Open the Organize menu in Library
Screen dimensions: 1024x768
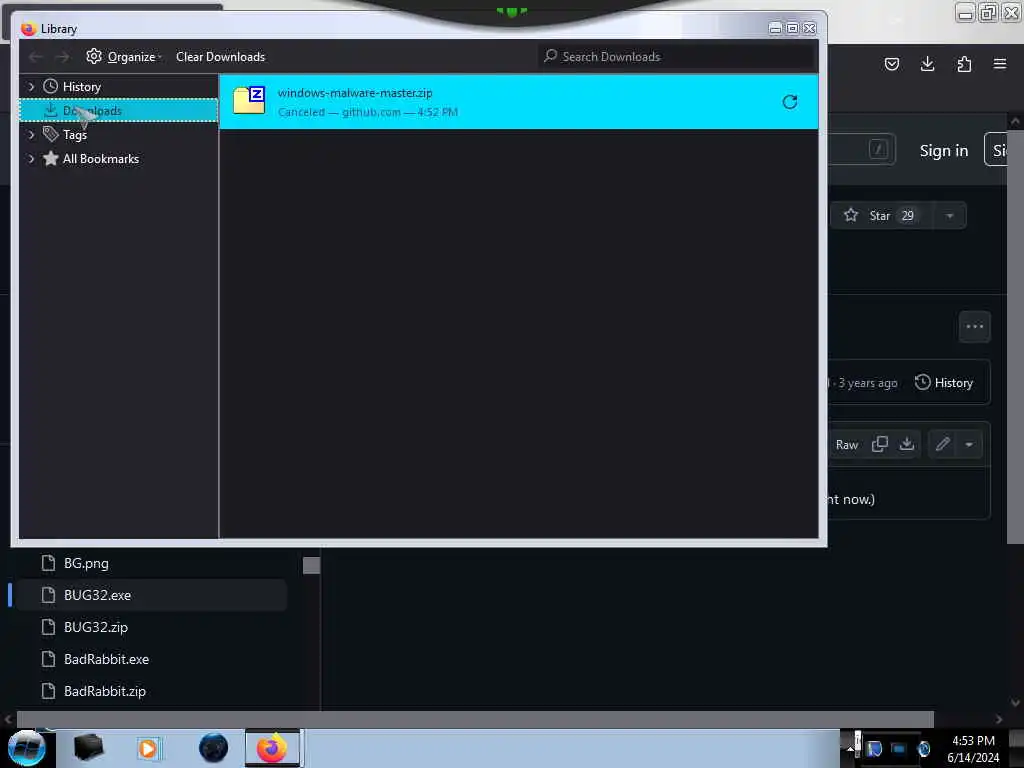click(x=123, y=57)
